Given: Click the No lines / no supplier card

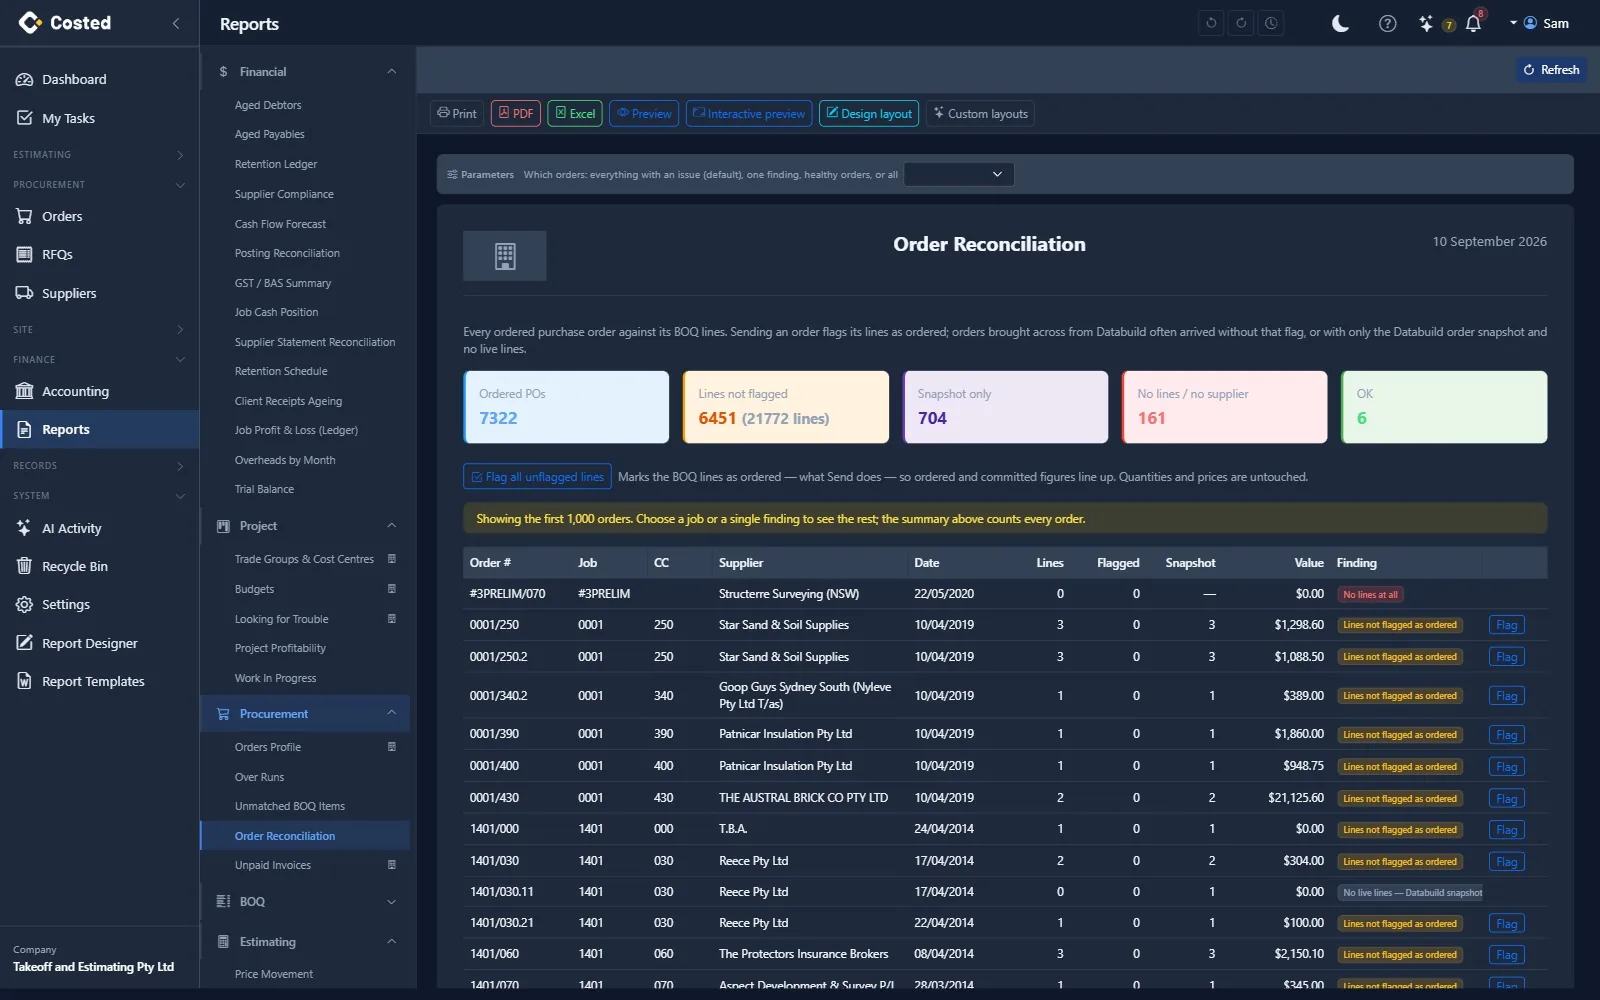Looking at the screenshot, I should [x=1225, y=407].
